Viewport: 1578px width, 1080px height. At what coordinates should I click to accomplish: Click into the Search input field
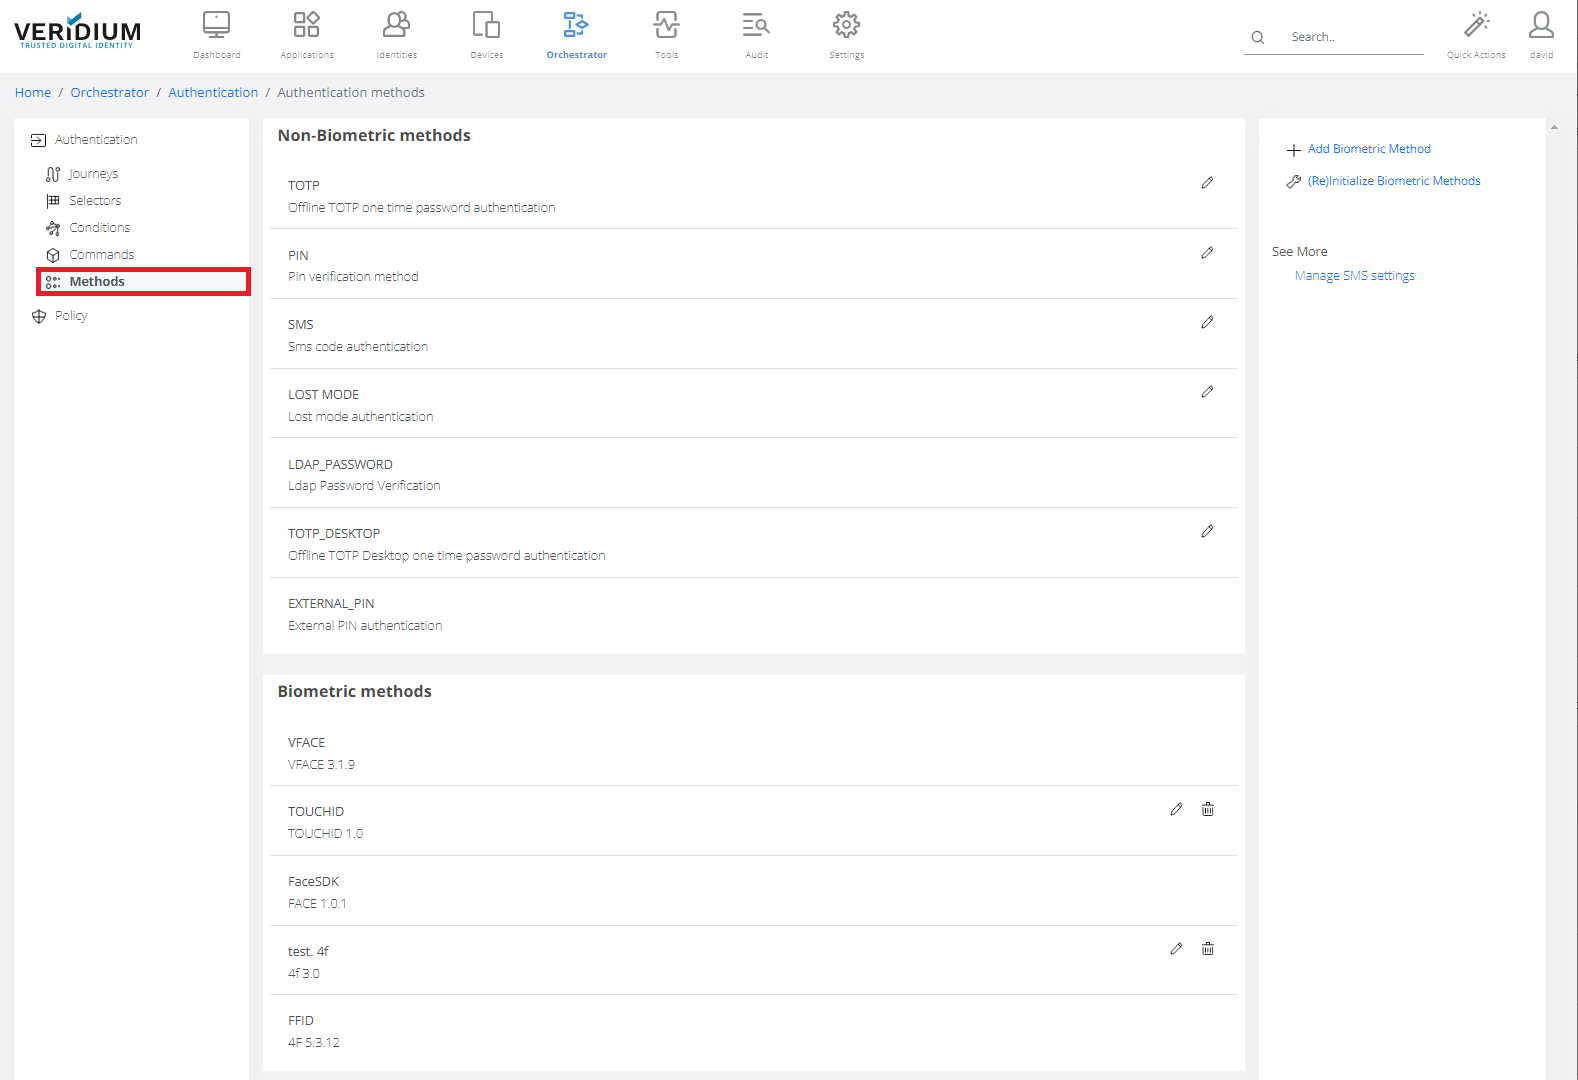1350,37
